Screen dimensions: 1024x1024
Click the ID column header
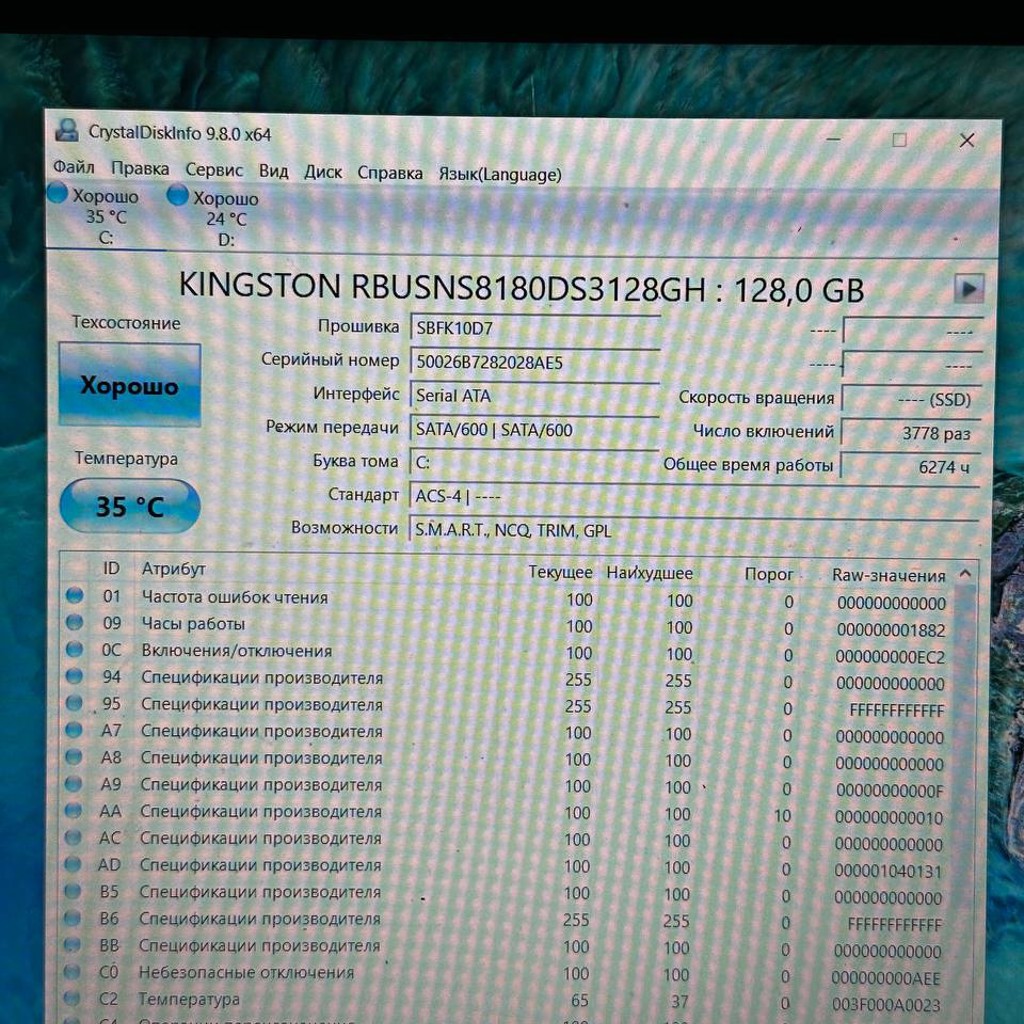tap(111, 568)
